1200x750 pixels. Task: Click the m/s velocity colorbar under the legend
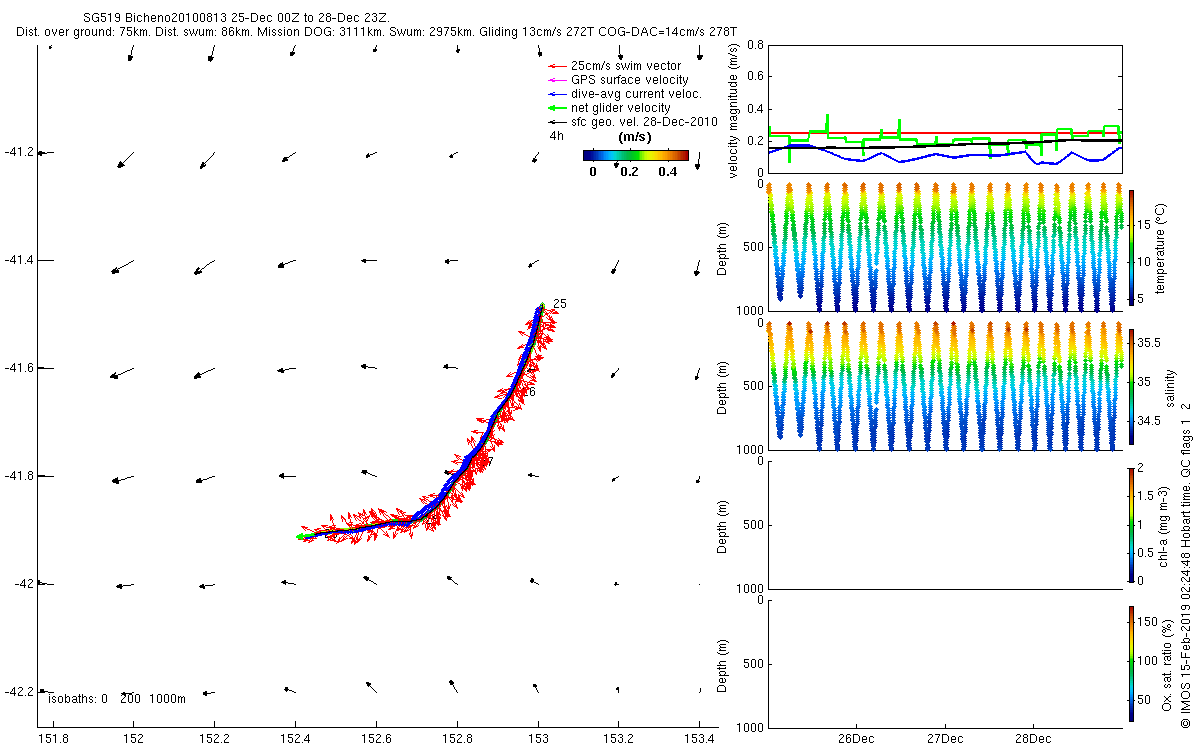pos(636,155)
